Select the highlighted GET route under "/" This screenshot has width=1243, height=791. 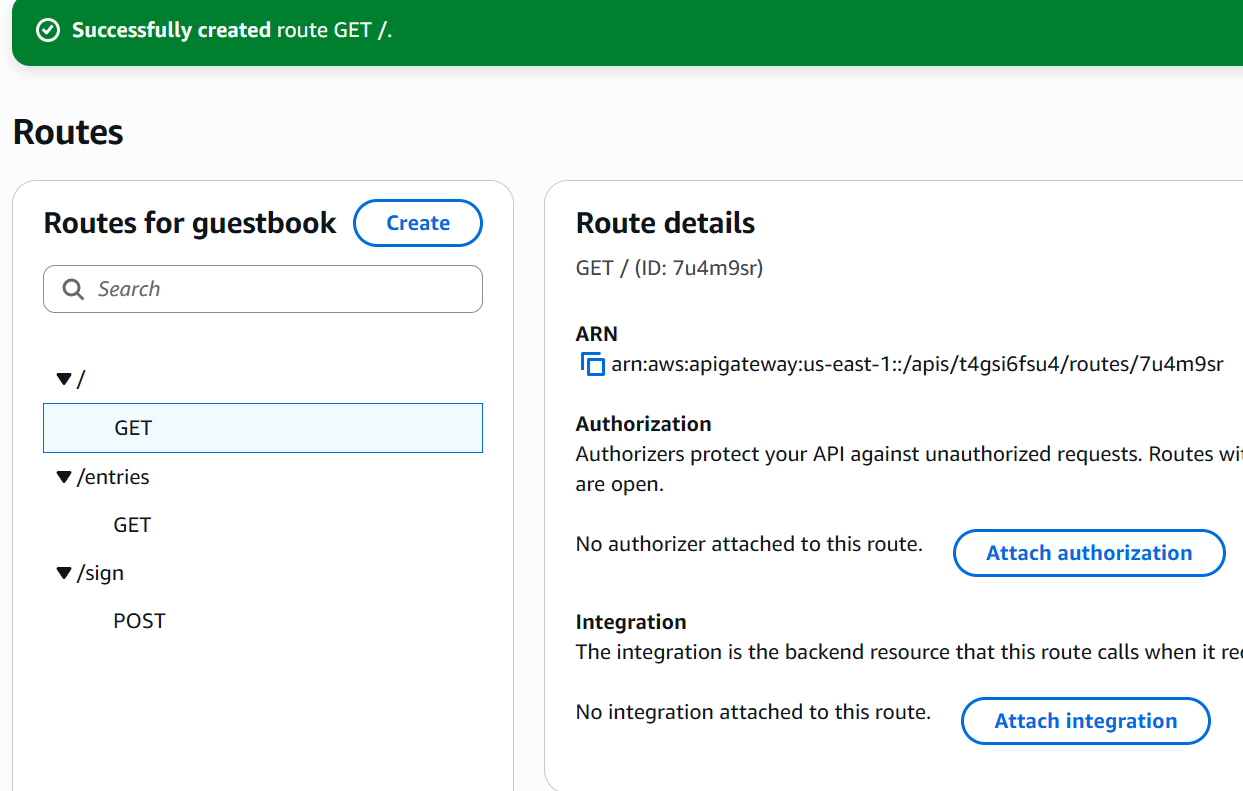[x=133, y=428]
